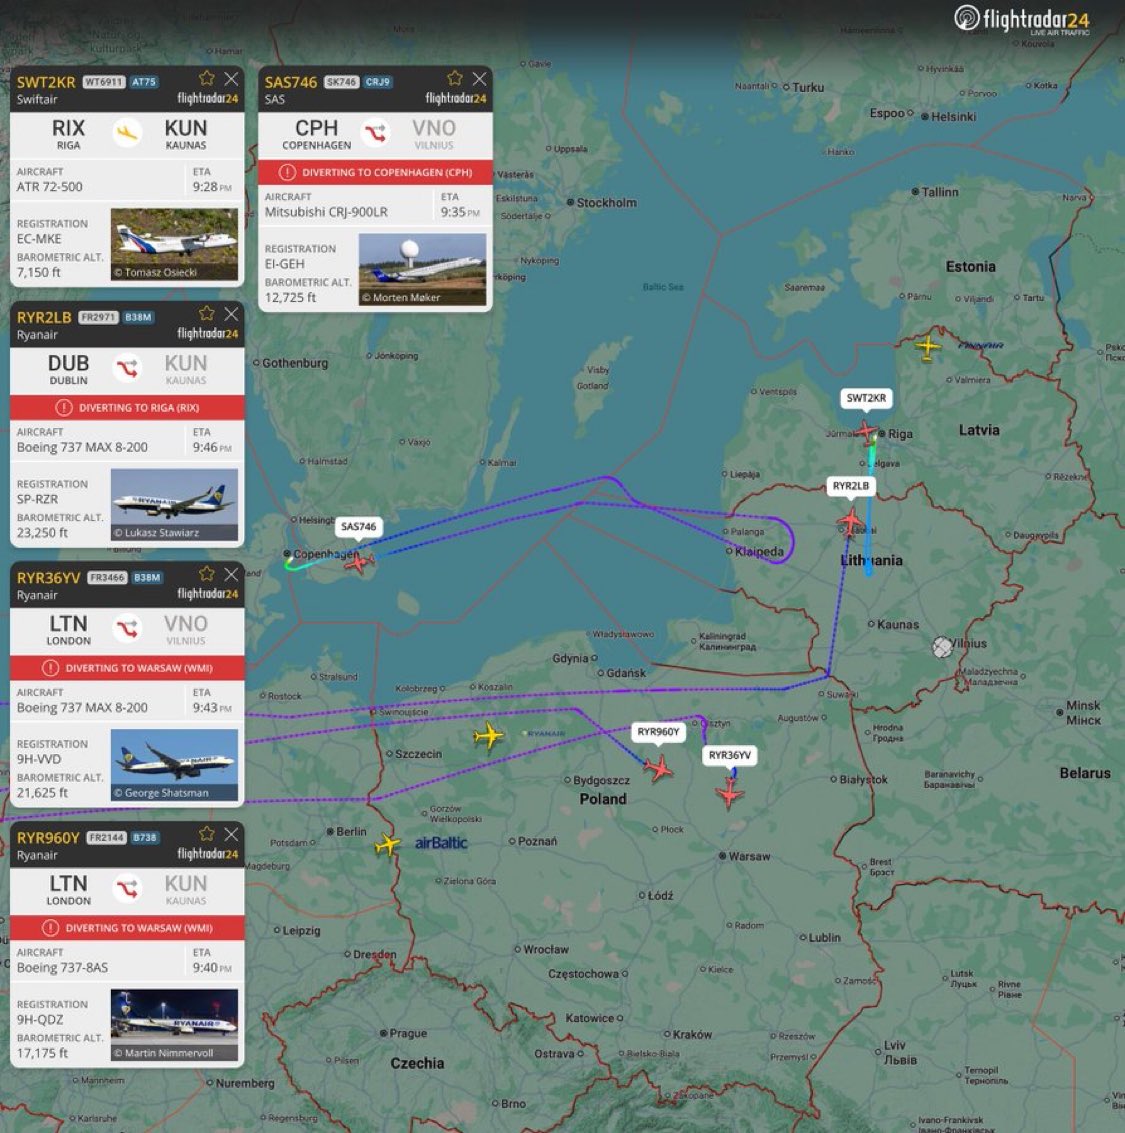The height and width of the screenshot is (1133, 1125).
Task: Favorite the SWT2KR flight with star
Action: pos(206,78)
